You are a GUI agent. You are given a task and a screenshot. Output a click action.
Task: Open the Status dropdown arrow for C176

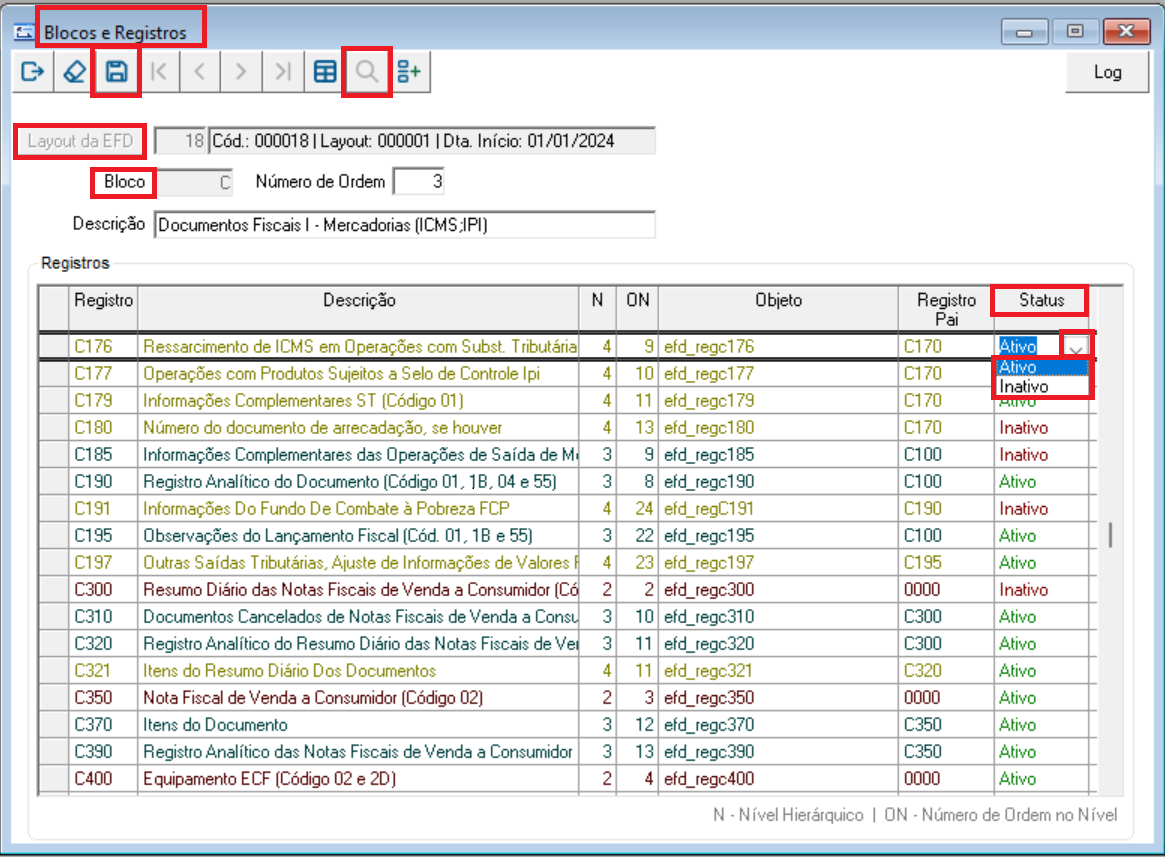tap(1076, 346)
